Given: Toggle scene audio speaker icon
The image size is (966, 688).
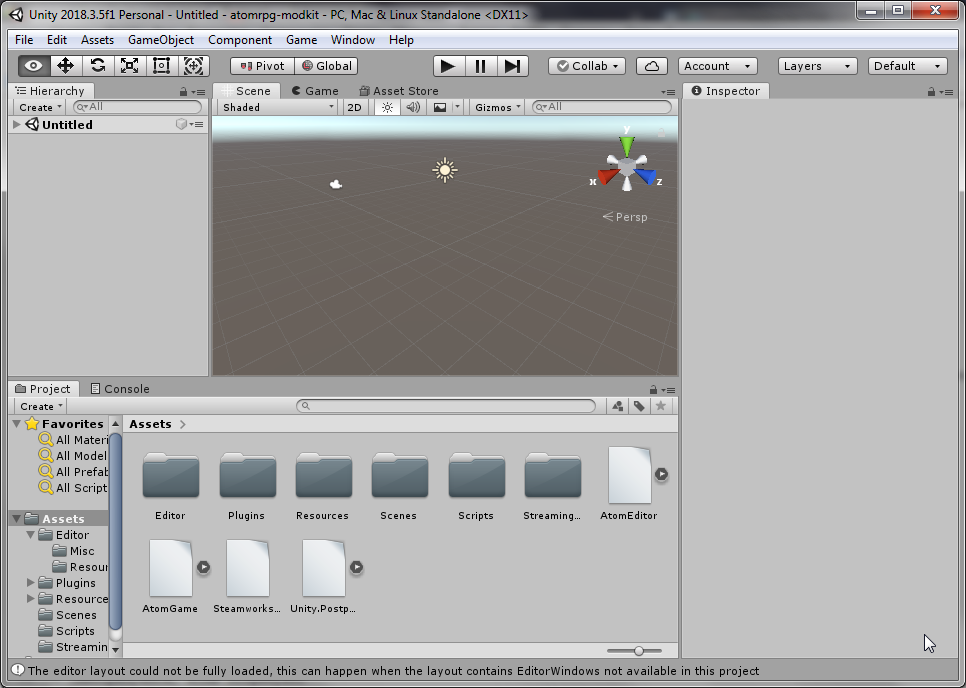Looking at the screenshot, I should point(412,107).
